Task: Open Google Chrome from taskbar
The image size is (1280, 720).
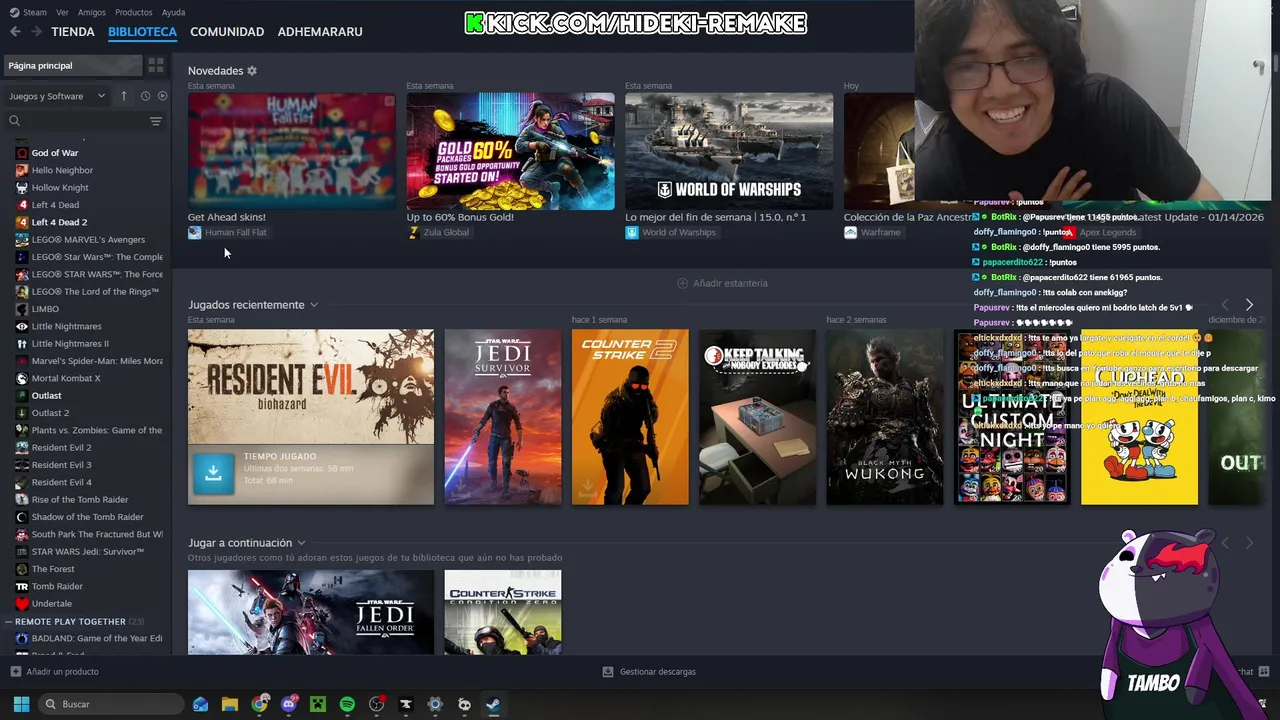Action: point(260,704)
